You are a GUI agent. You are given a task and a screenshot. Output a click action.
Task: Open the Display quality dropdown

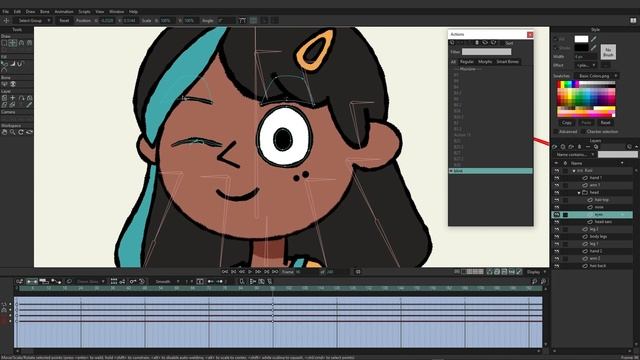click(x=536, y=272)
